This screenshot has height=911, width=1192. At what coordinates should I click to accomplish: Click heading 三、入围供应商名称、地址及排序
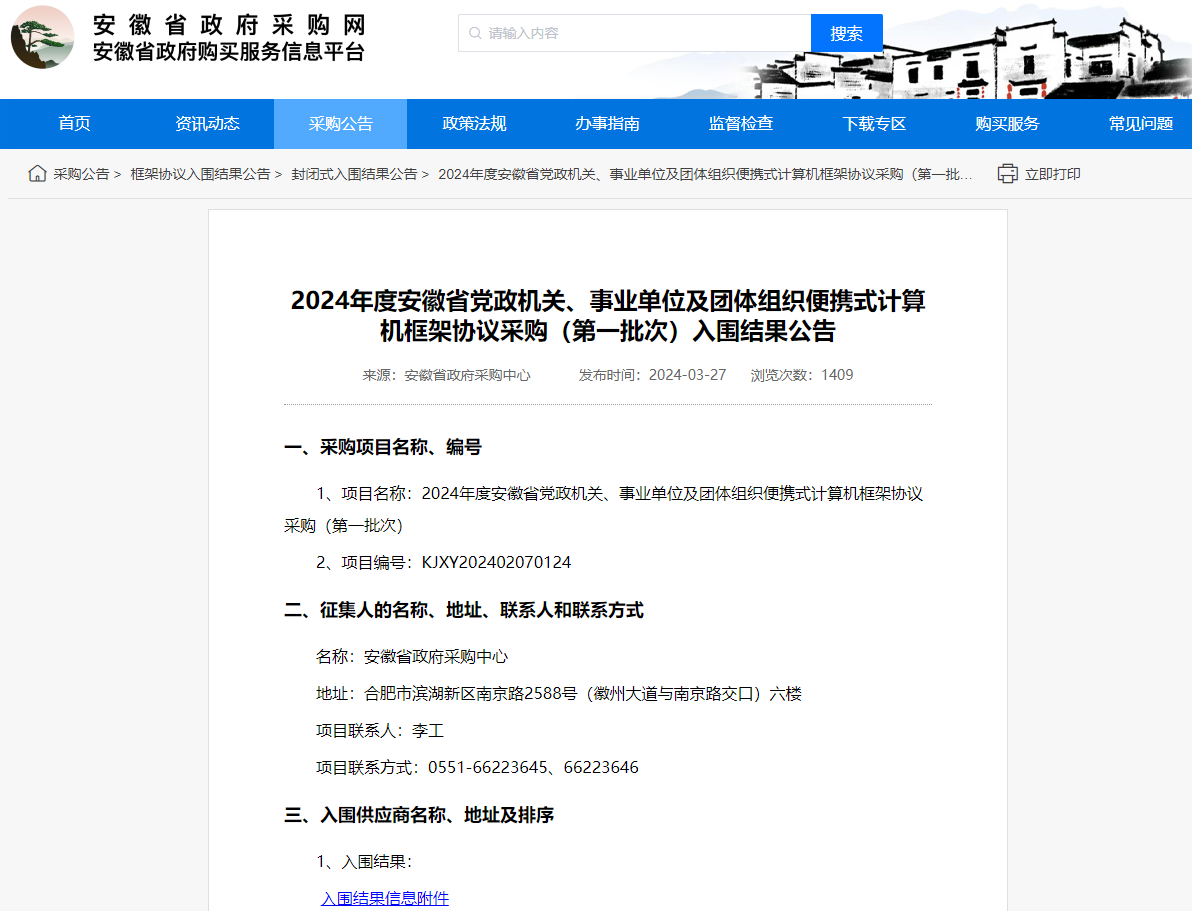[419, 815]
